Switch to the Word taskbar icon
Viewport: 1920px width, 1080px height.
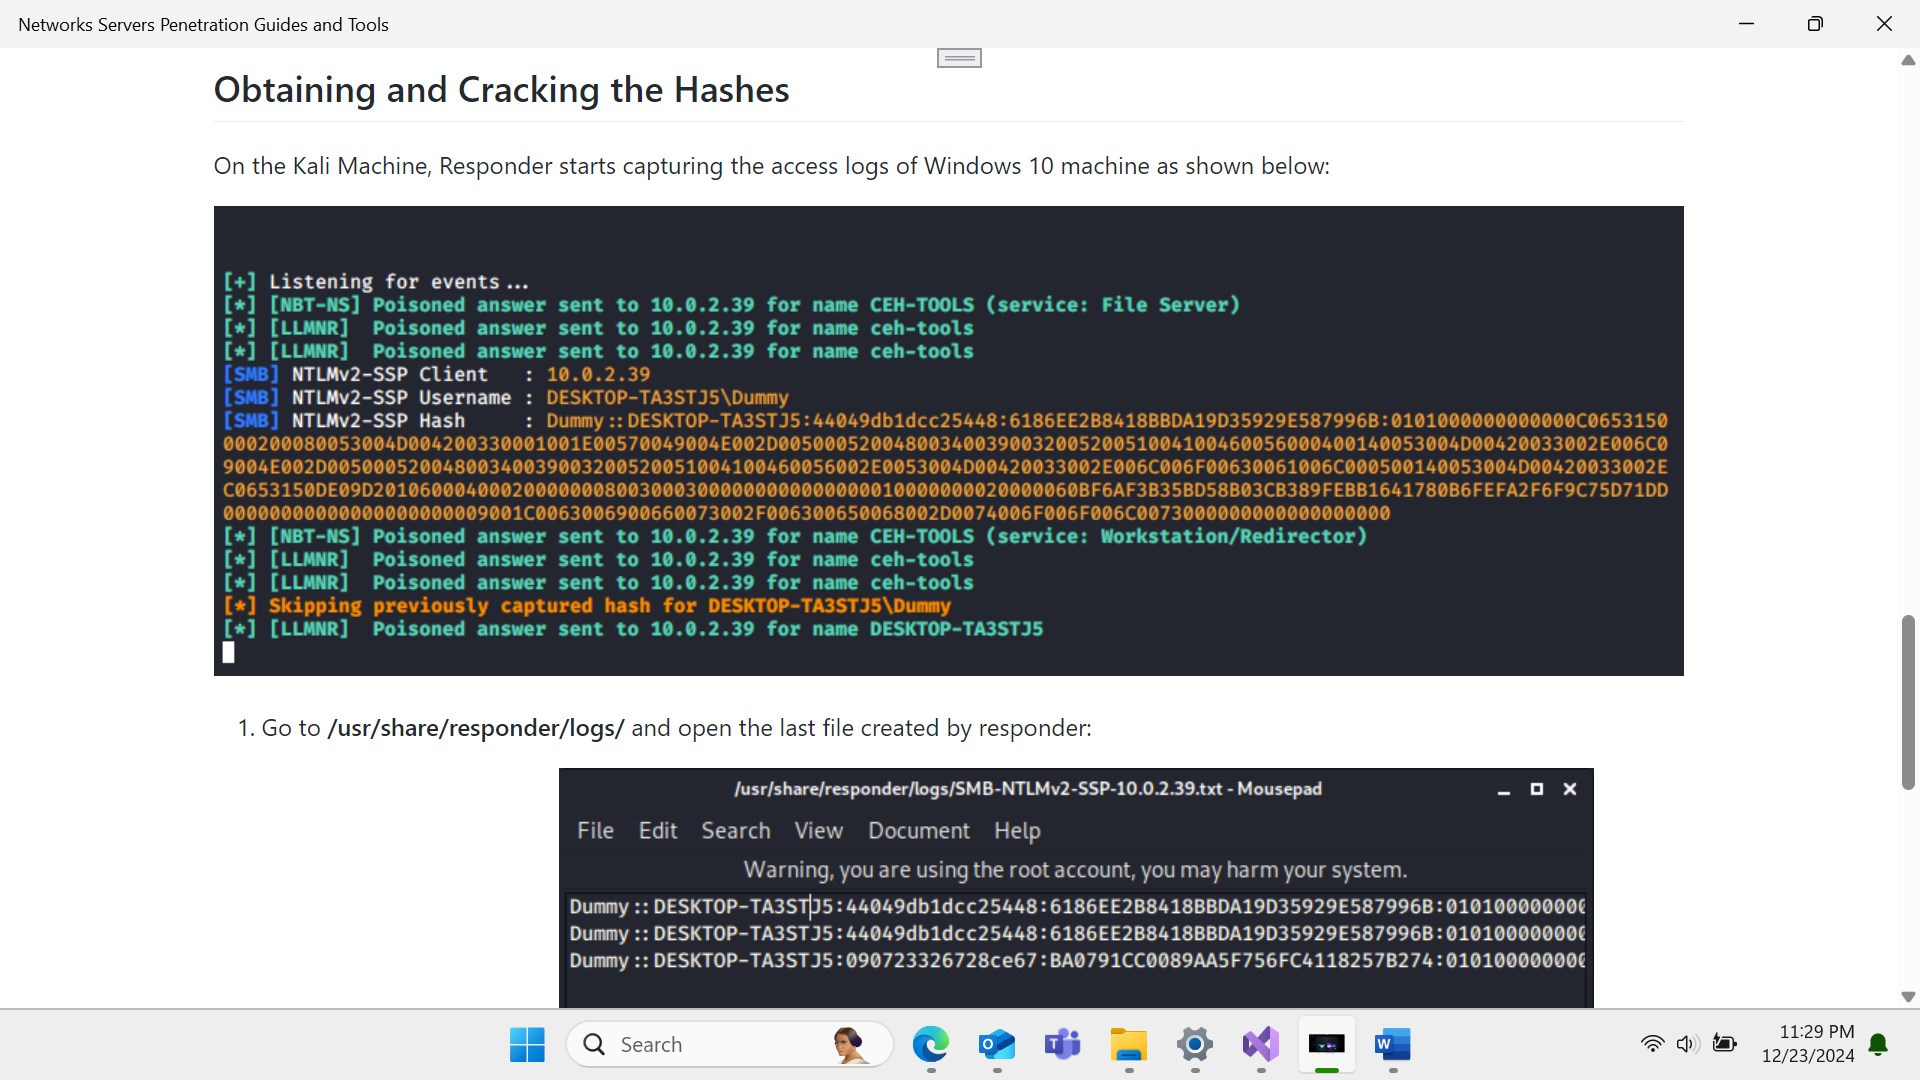1392,1045
